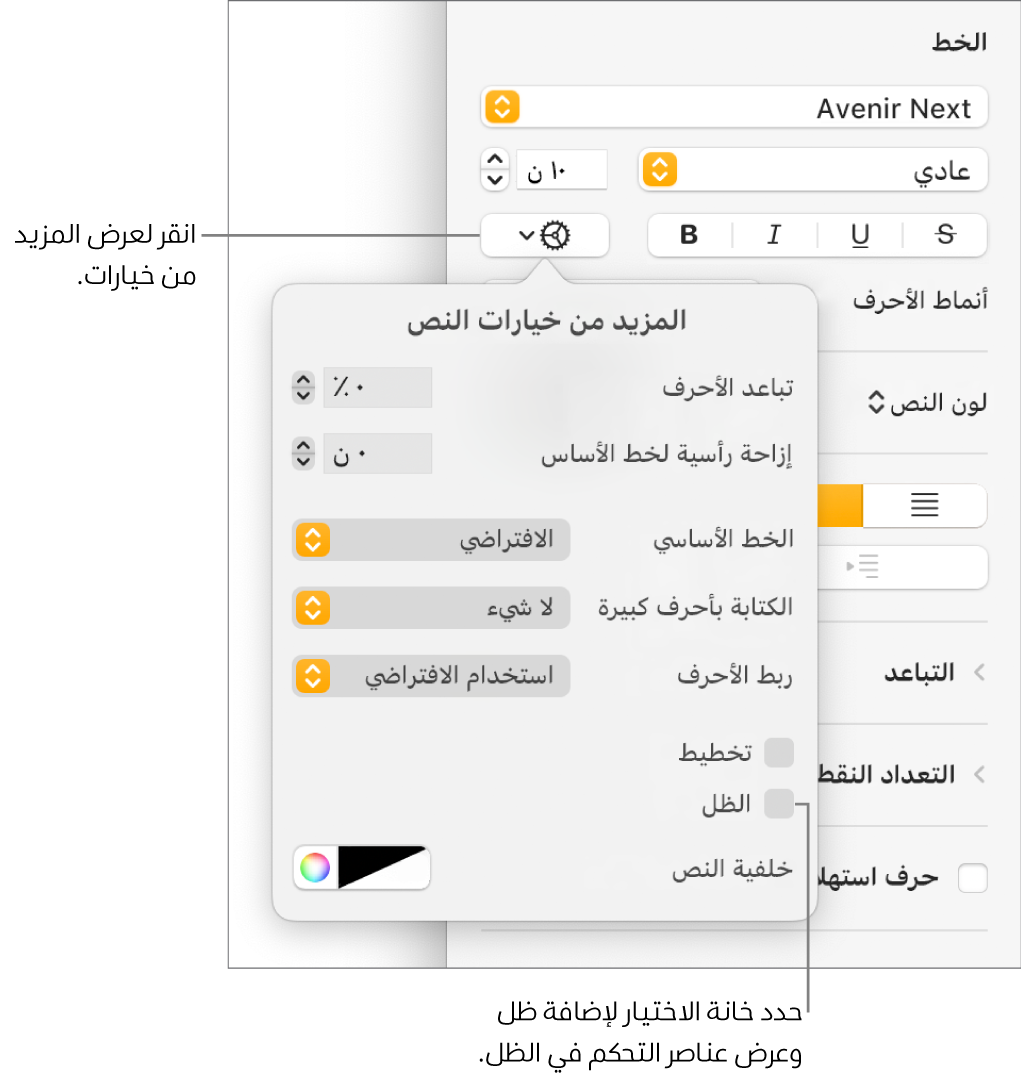Click the الخط font section heading
Screen dimensions: 1021x1083
coord(960,43)
